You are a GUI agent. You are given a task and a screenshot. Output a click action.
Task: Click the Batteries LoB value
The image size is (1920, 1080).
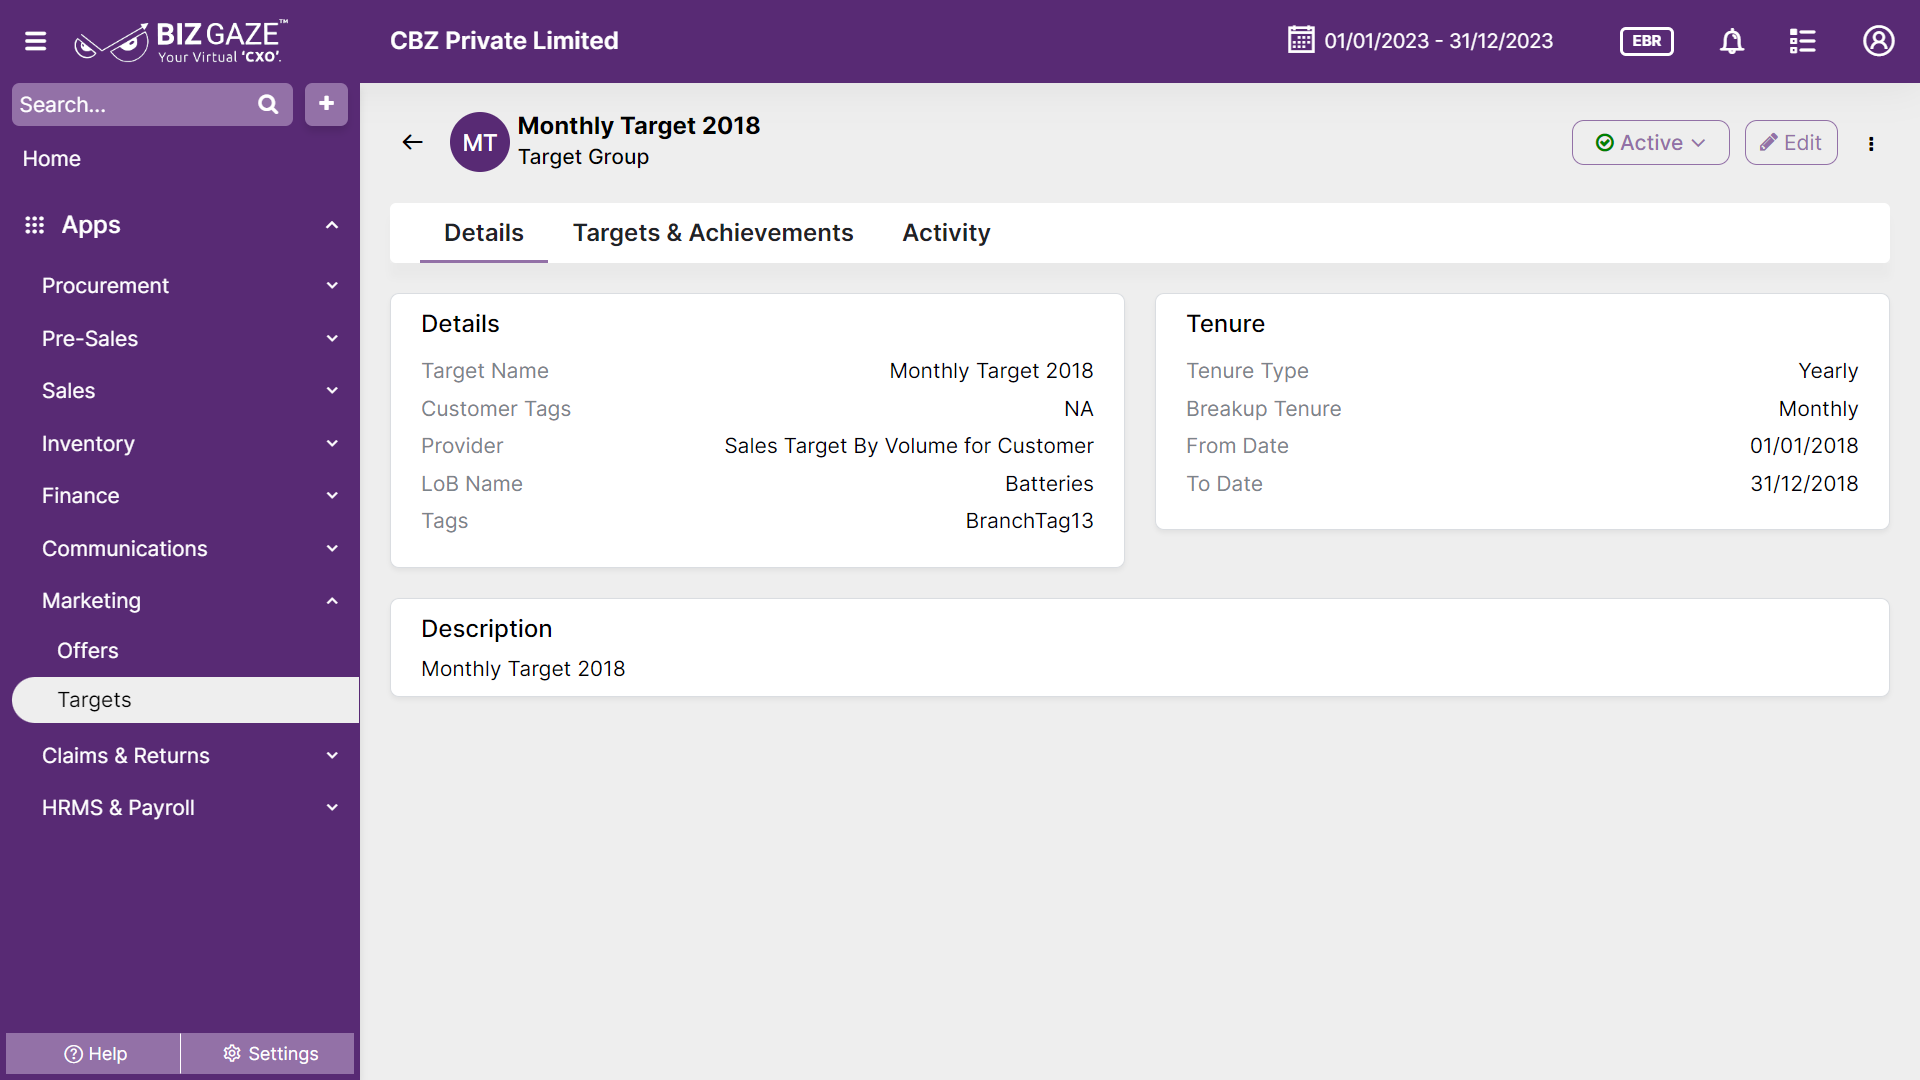coord(1049,484)
